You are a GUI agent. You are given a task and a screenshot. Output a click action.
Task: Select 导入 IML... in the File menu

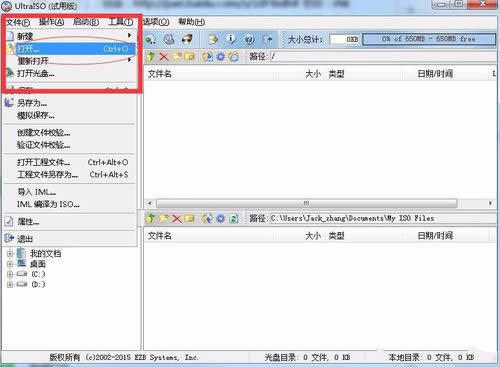click(70, 192)
